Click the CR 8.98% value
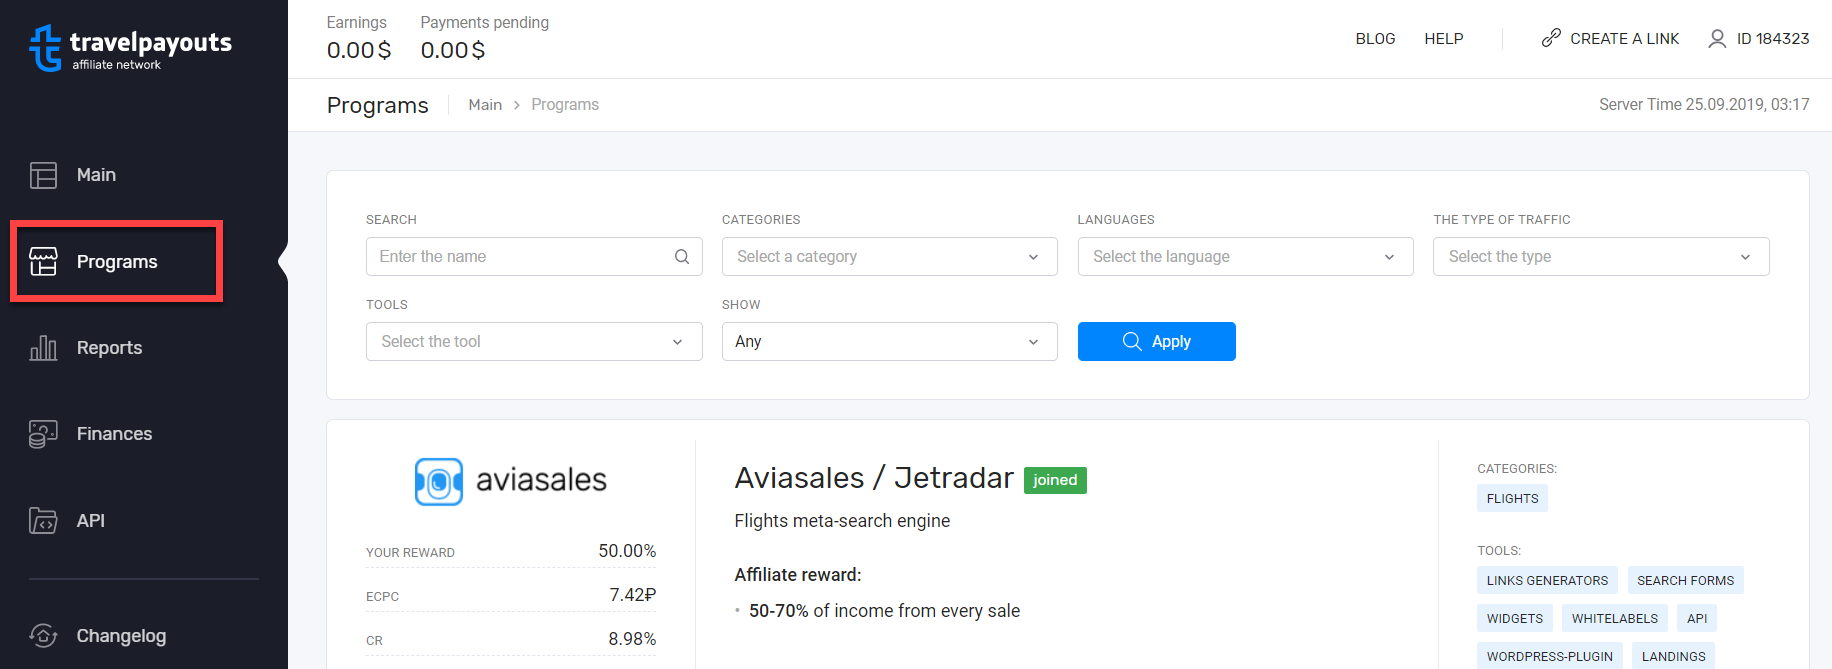Viewport: 1832px width, 669px height. coord(632,639)
